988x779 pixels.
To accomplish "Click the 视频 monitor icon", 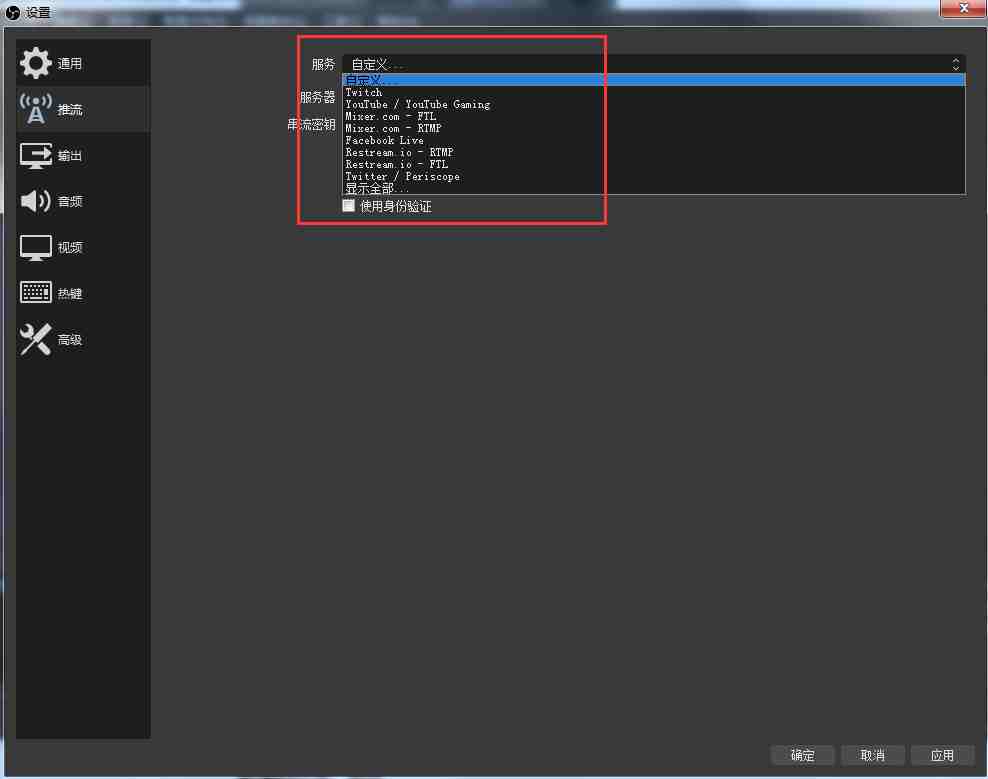I will (x=35, y=248).
